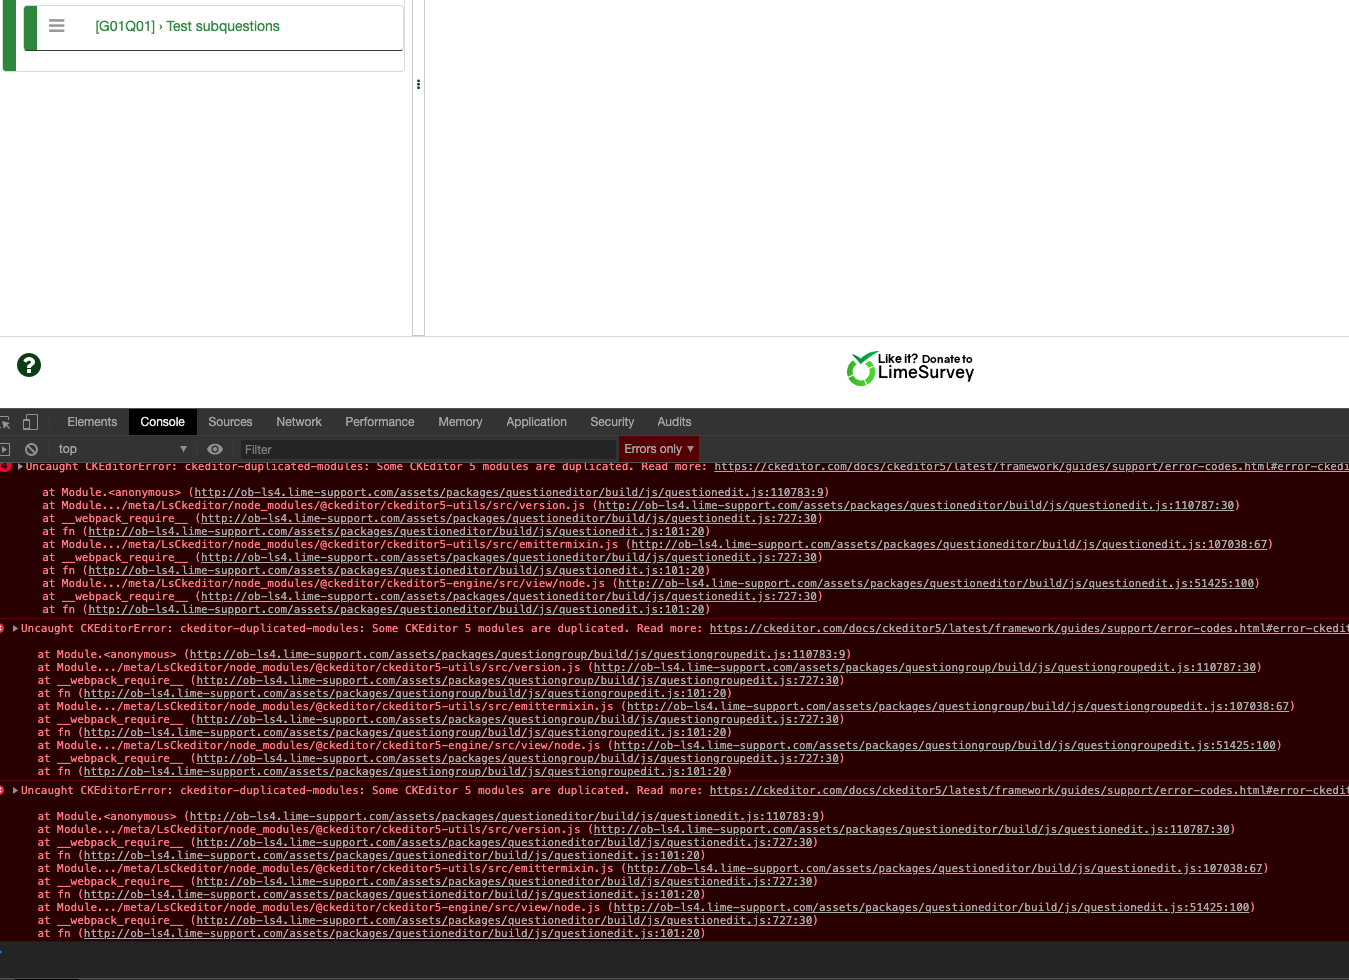This screenshot has width=1349, height=980.
Task: Switch to the Elements tab
Action: 92,422
